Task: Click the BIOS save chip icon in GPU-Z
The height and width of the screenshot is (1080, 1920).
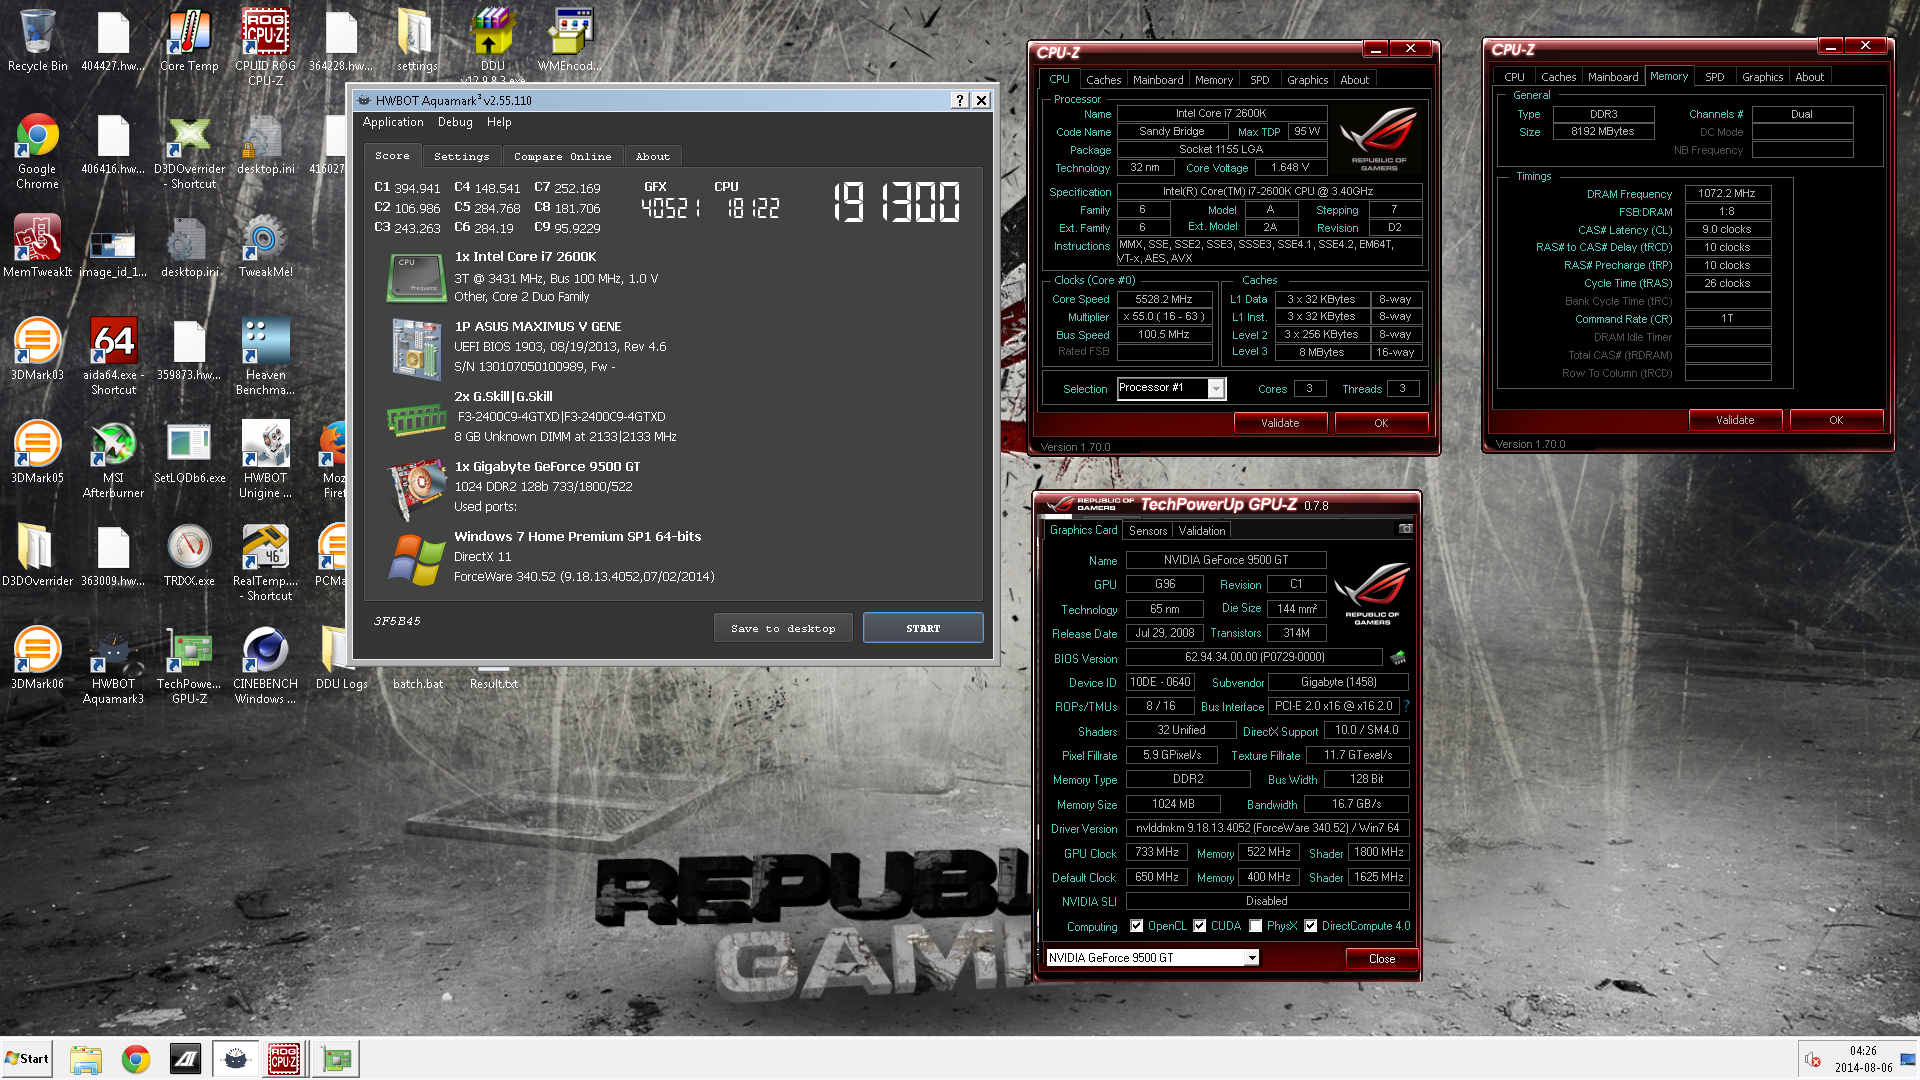Action: tap(1398, 657)
